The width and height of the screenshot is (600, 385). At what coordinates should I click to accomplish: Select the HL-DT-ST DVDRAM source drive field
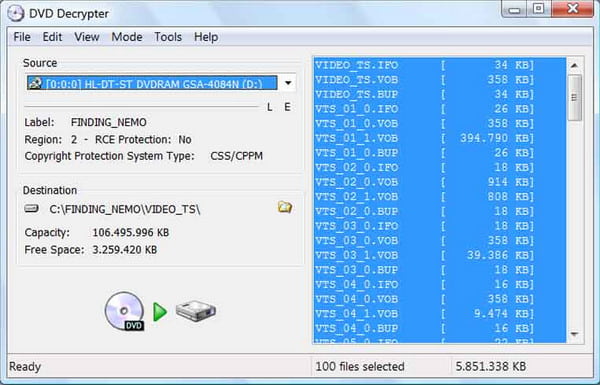[x=152, y=83]
